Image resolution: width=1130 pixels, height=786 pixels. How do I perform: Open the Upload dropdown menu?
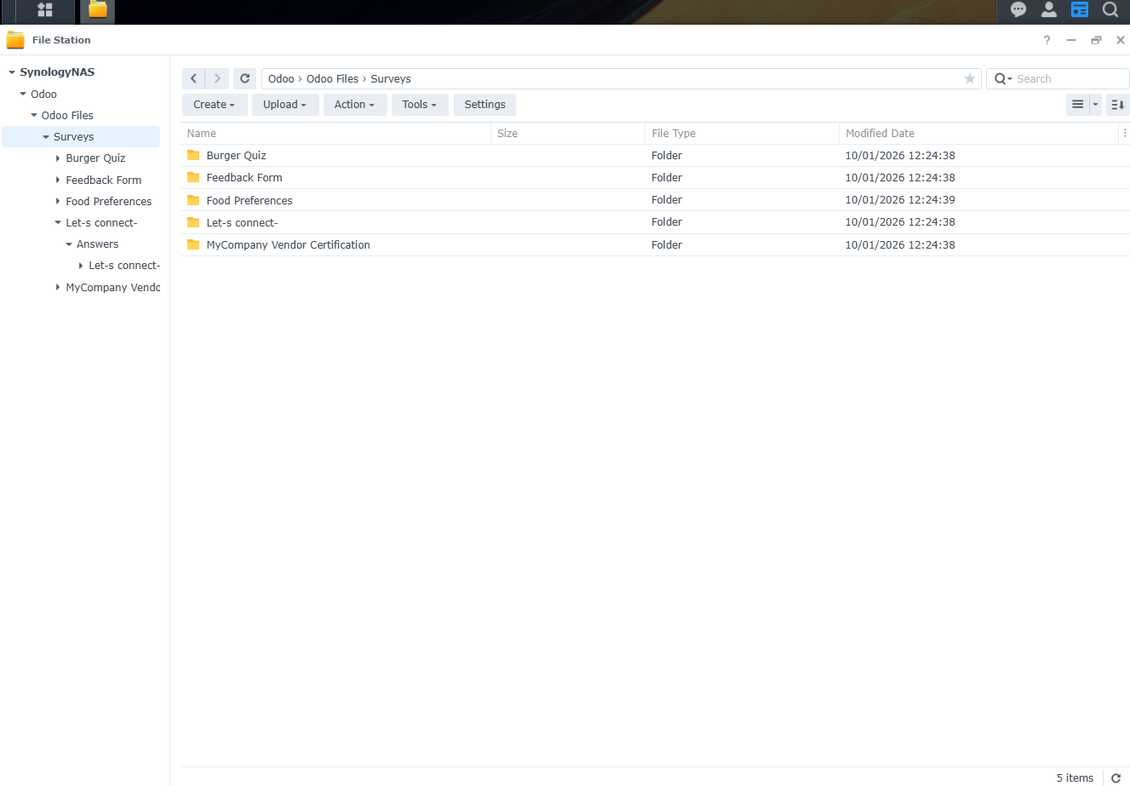tap(285, 104)
